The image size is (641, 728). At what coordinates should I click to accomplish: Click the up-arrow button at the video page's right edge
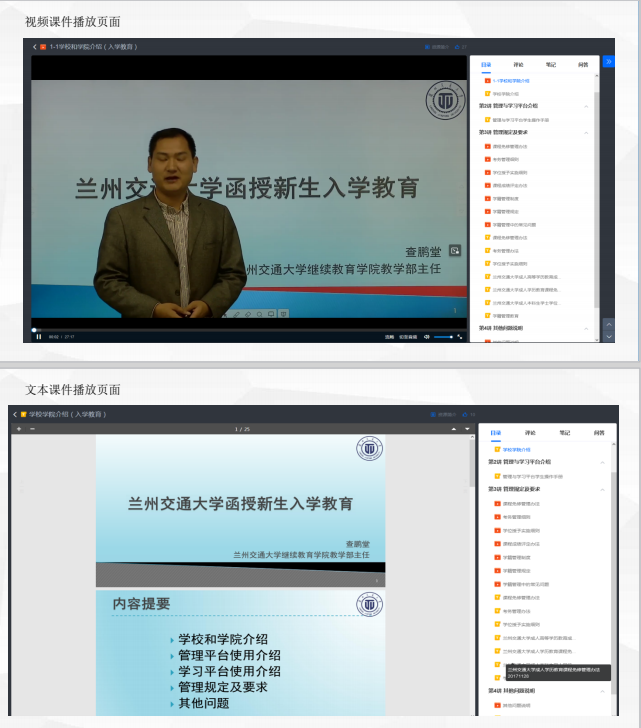[x=609, y=324]
